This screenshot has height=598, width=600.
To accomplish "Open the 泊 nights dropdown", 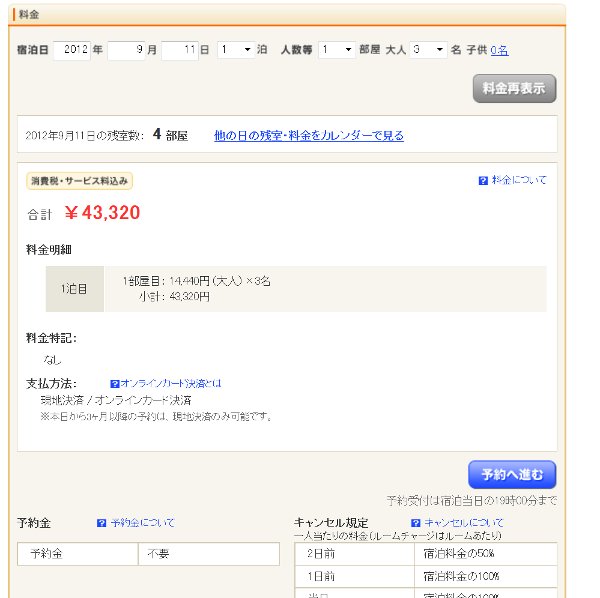I will pos(236,50).
